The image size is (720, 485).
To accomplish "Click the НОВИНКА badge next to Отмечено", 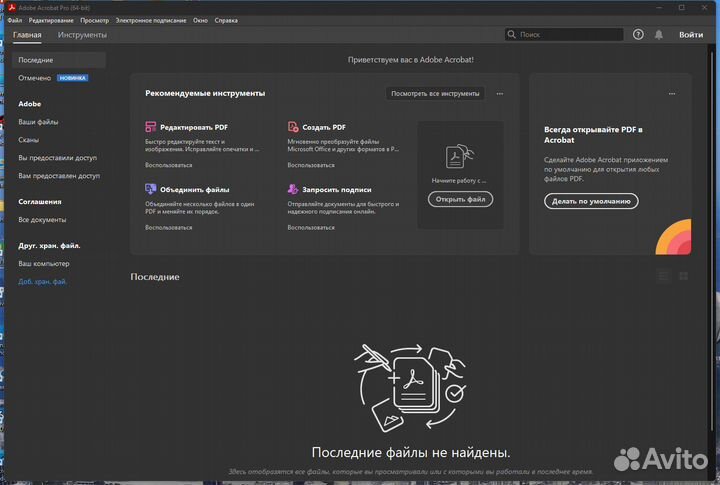I will (x=73, y=78).
